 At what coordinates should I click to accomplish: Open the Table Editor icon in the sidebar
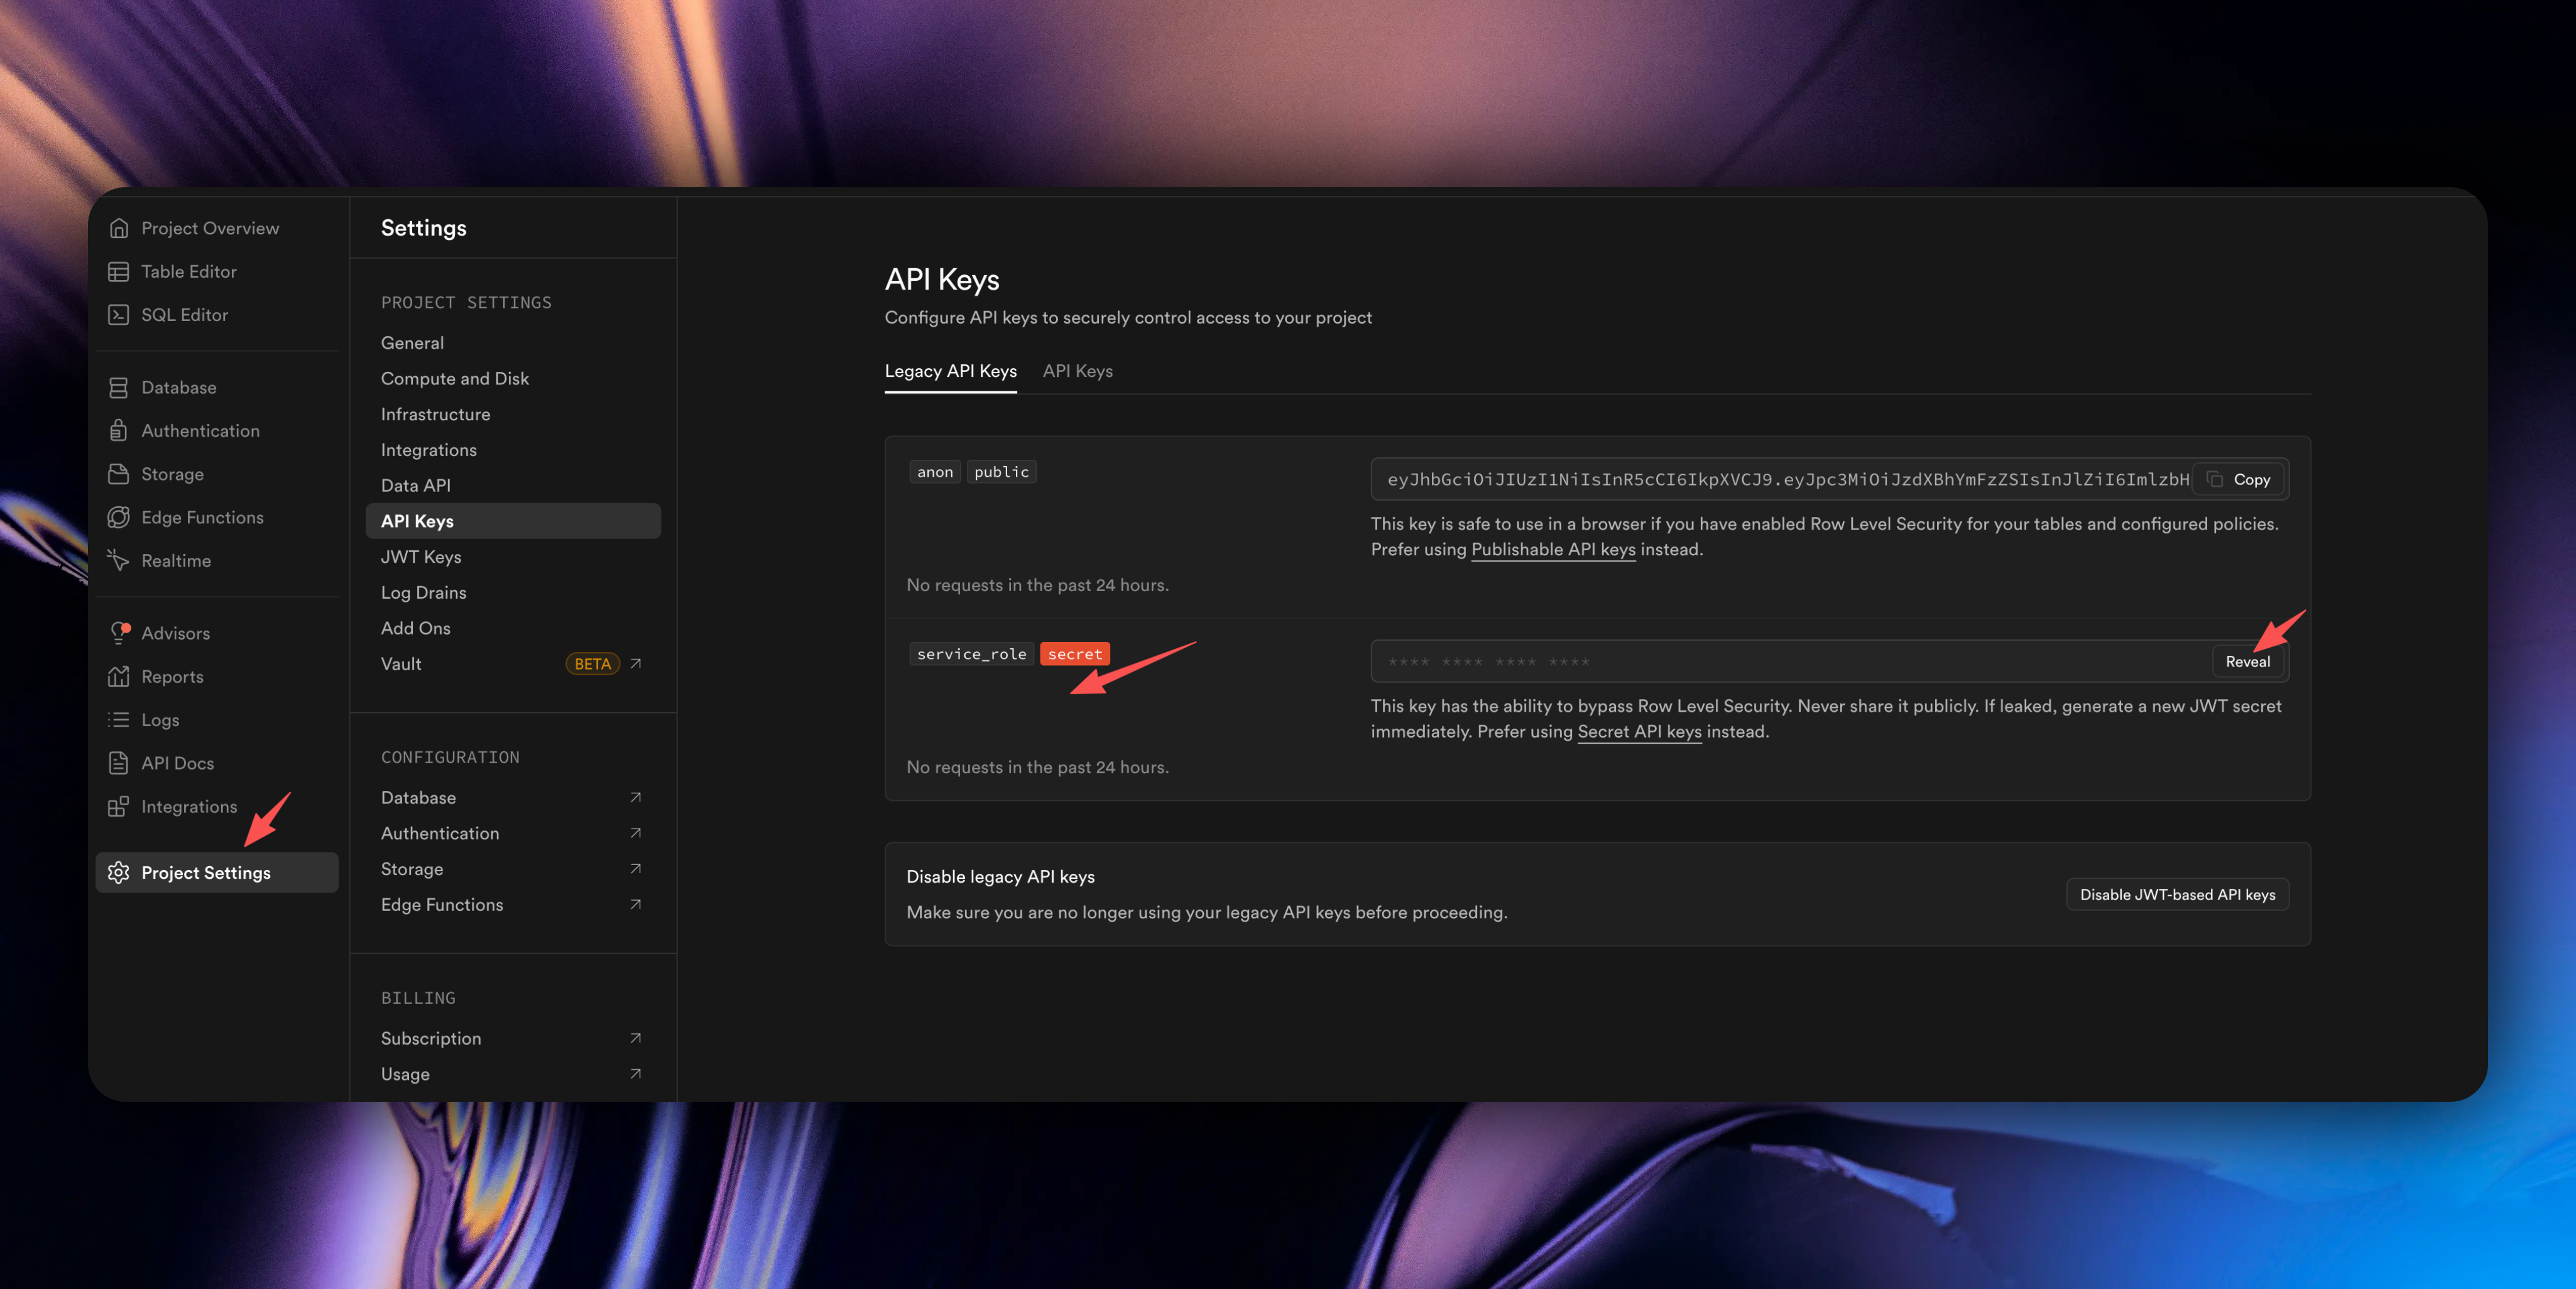pyautogui.click(x=119, y=271)
